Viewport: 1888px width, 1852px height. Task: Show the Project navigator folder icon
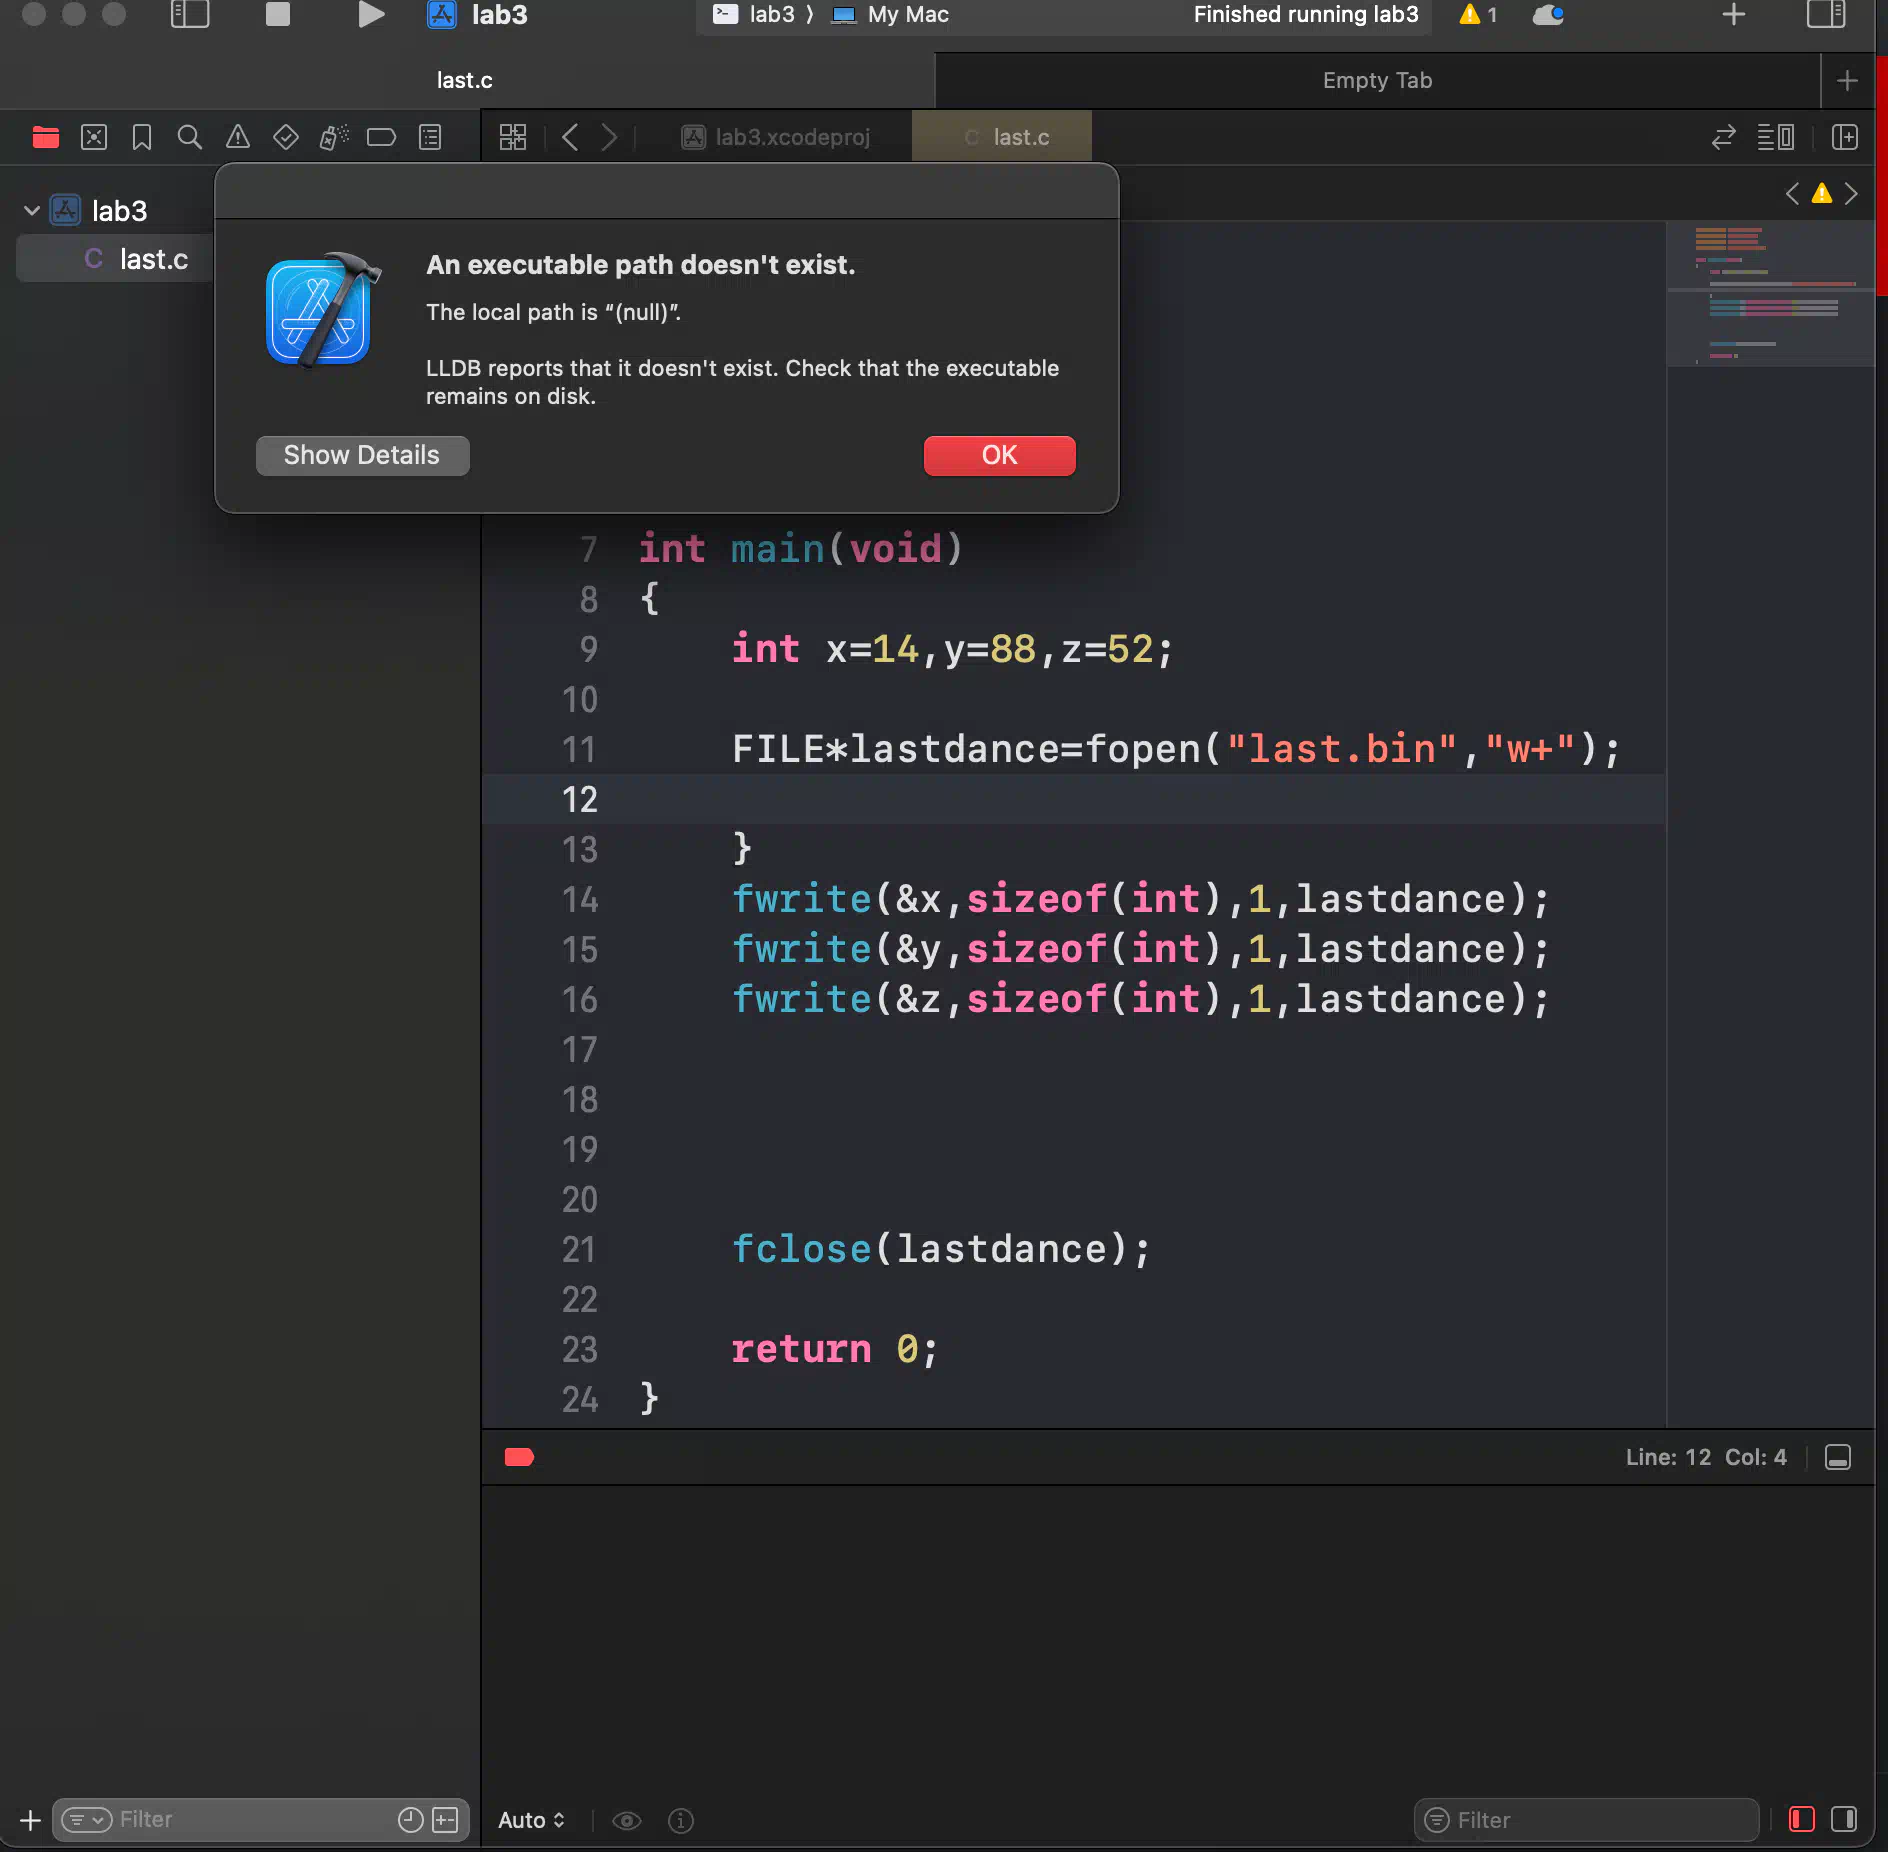(x=46, y=137)
